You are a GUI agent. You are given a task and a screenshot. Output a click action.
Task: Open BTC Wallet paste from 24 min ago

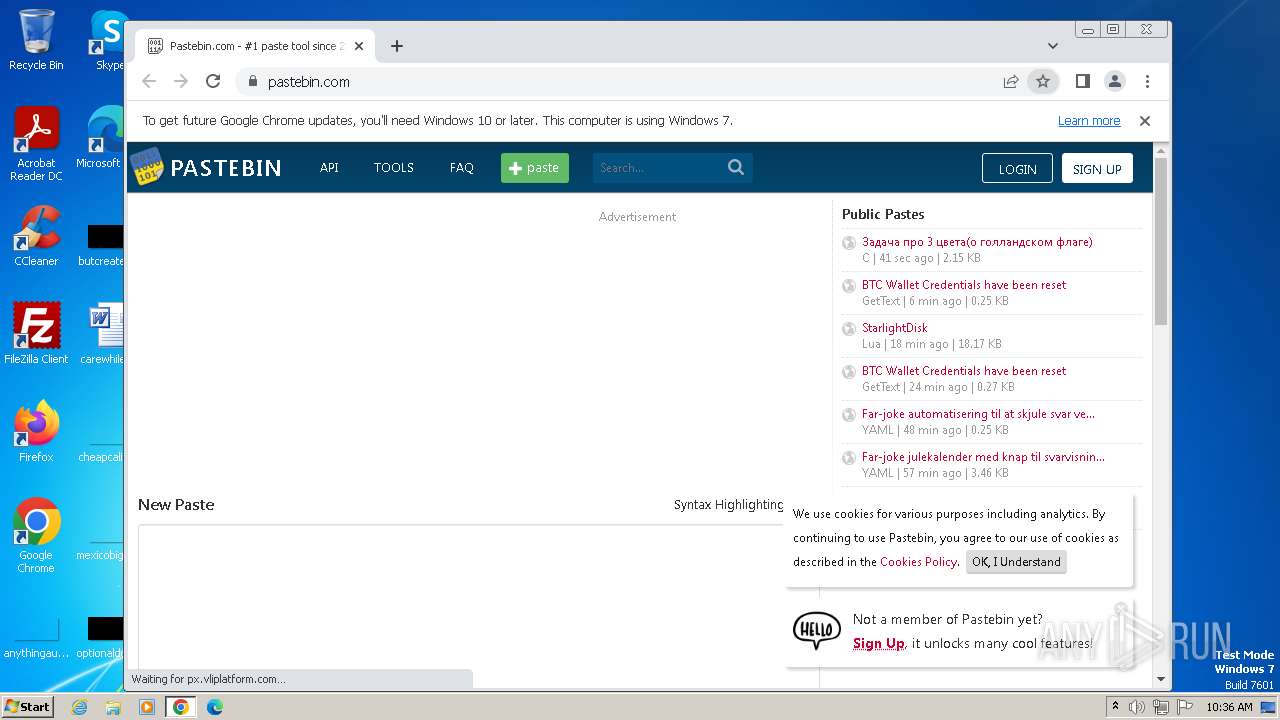(964, 371)
